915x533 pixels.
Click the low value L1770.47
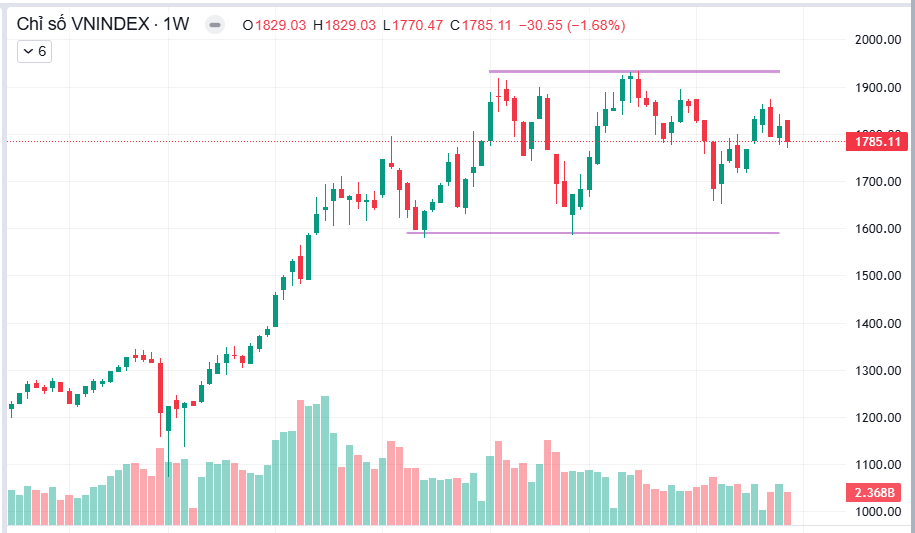[x=413, y=25]
